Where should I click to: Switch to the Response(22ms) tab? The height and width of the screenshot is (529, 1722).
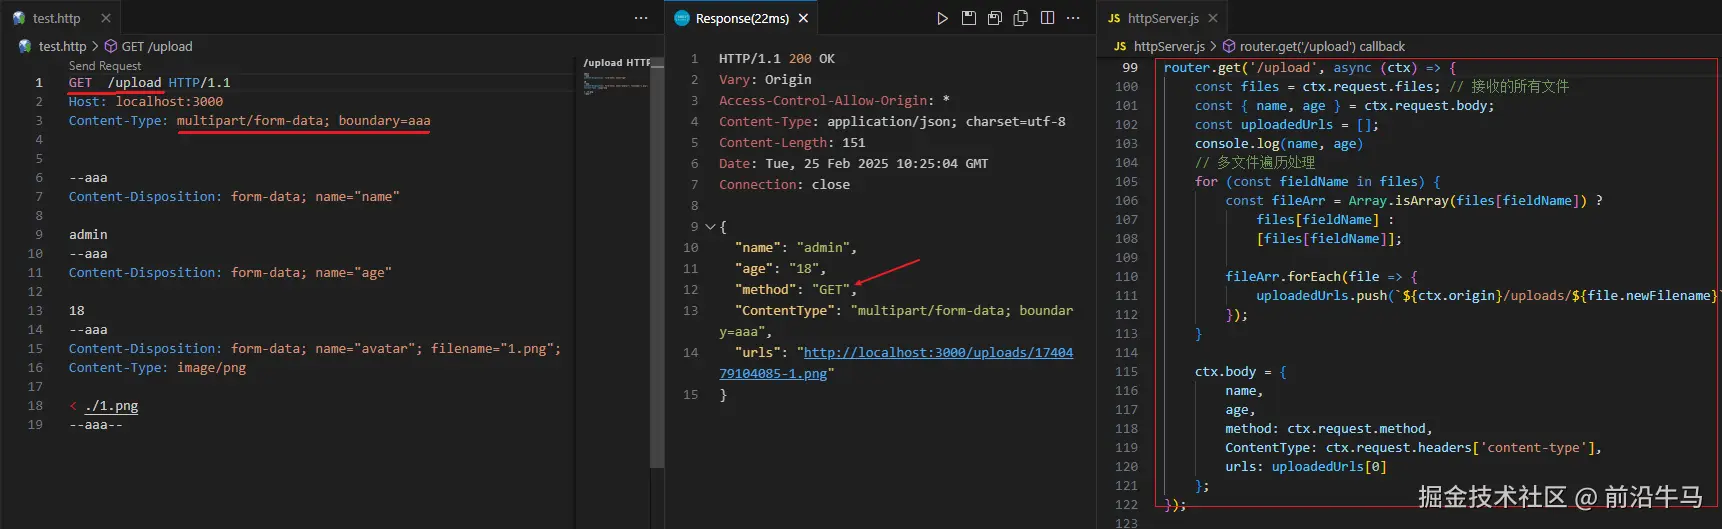point(742,18)
